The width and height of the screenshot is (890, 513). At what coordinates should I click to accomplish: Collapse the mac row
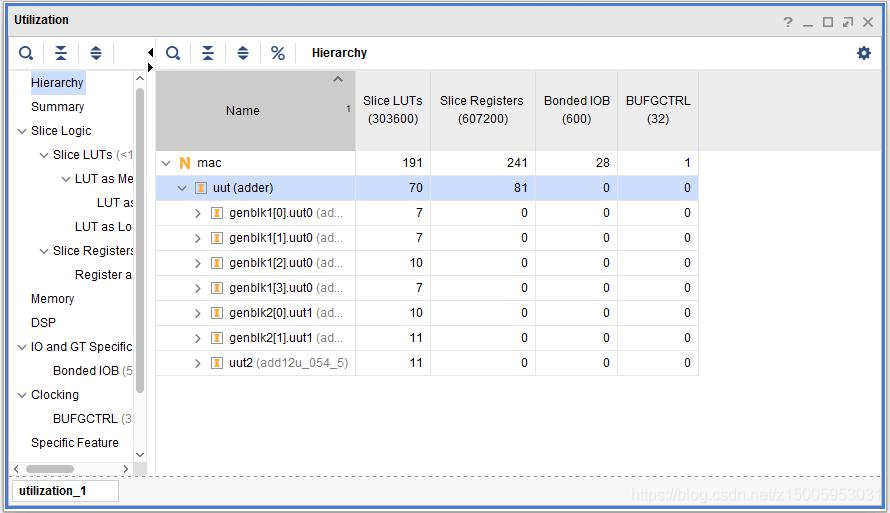click(166, 163)
